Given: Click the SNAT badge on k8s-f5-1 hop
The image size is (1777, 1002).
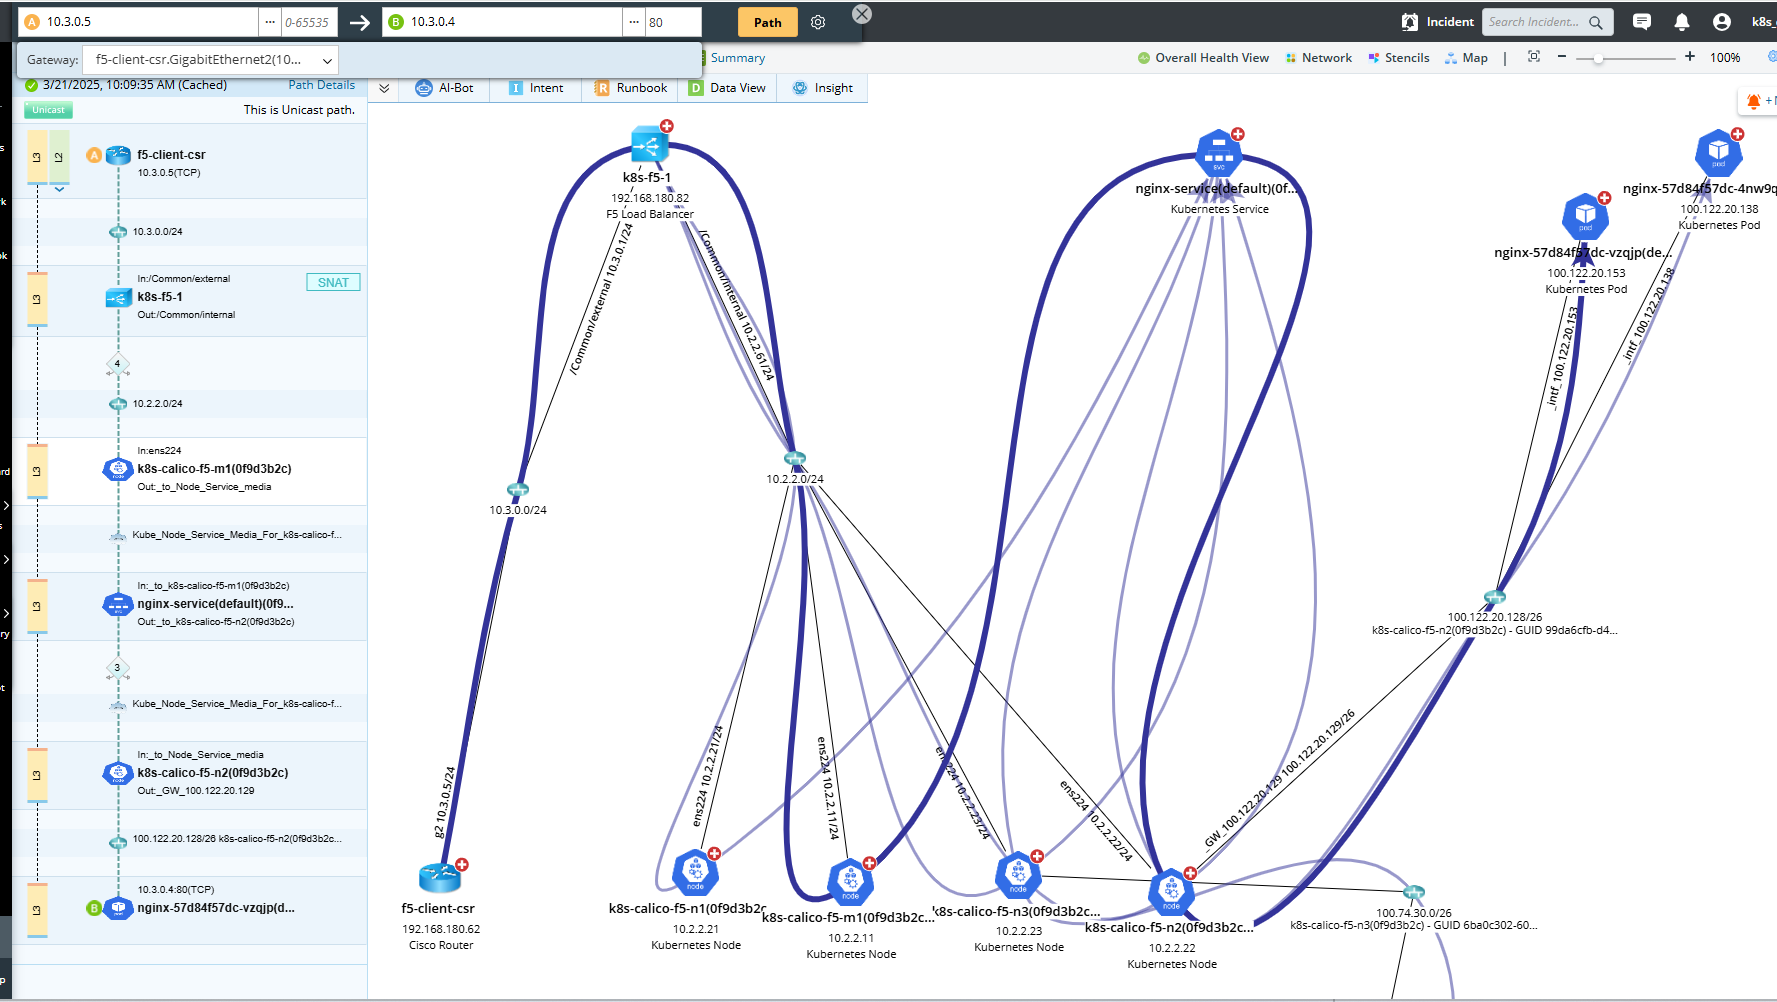Looking at the screenshot, I should click(x=333, y=283).
